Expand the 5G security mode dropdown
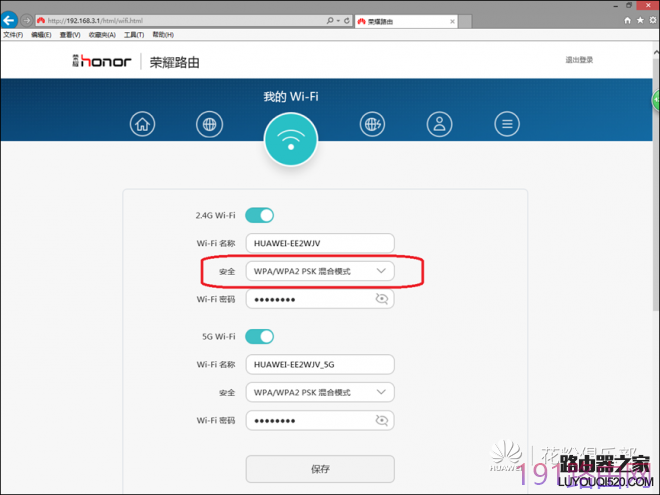 [x=320, y=393]
